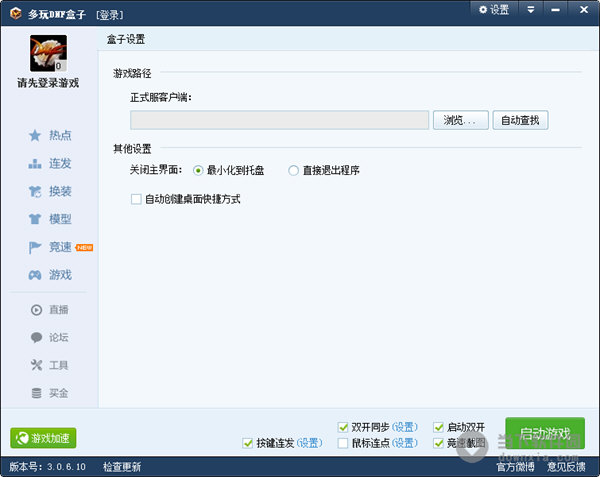The image size is (600, 477).
Task: Open 论坛 chat bubble icon
Action: click(36, 337)
